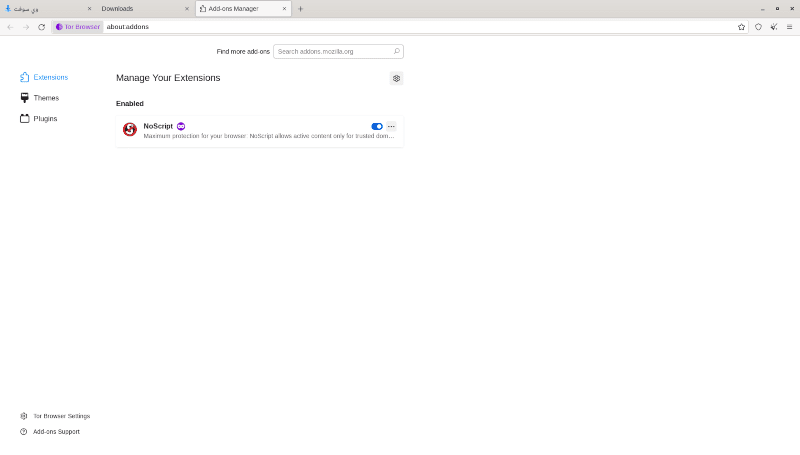Switch to the Downloads tab
The width and height of the screenshot is (800, 455).
(x=145, y=9)
